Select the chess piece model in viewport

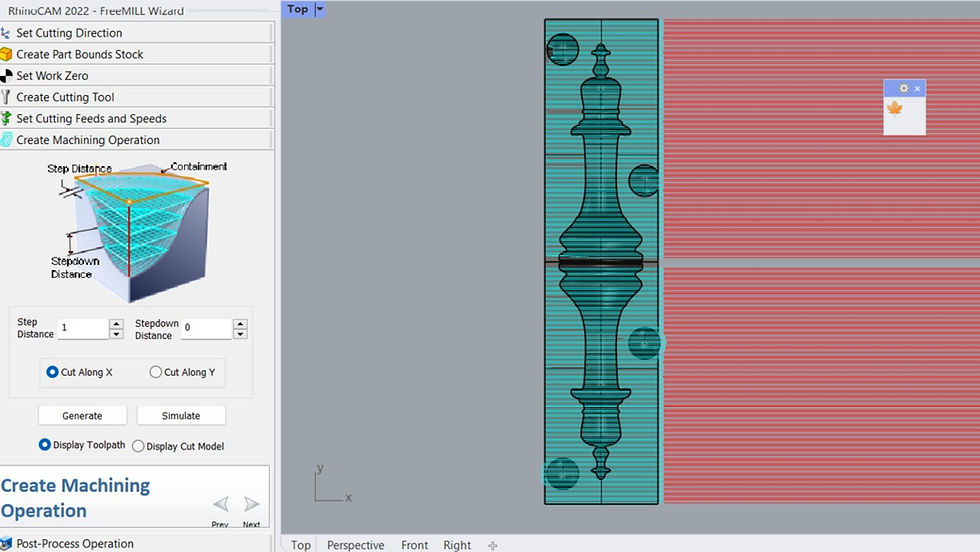tap(601, 261)
